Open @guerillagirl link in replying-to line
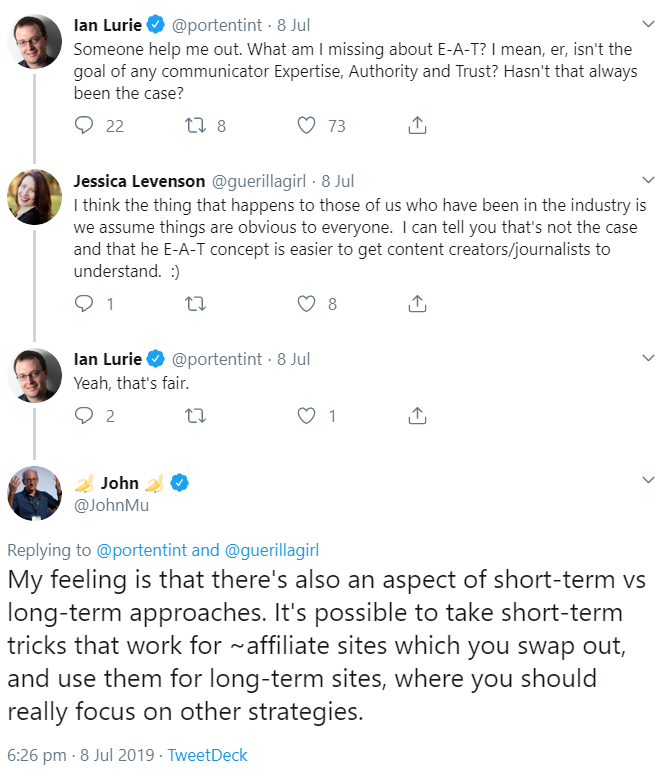The image size is (665, 774). point(271,549)
